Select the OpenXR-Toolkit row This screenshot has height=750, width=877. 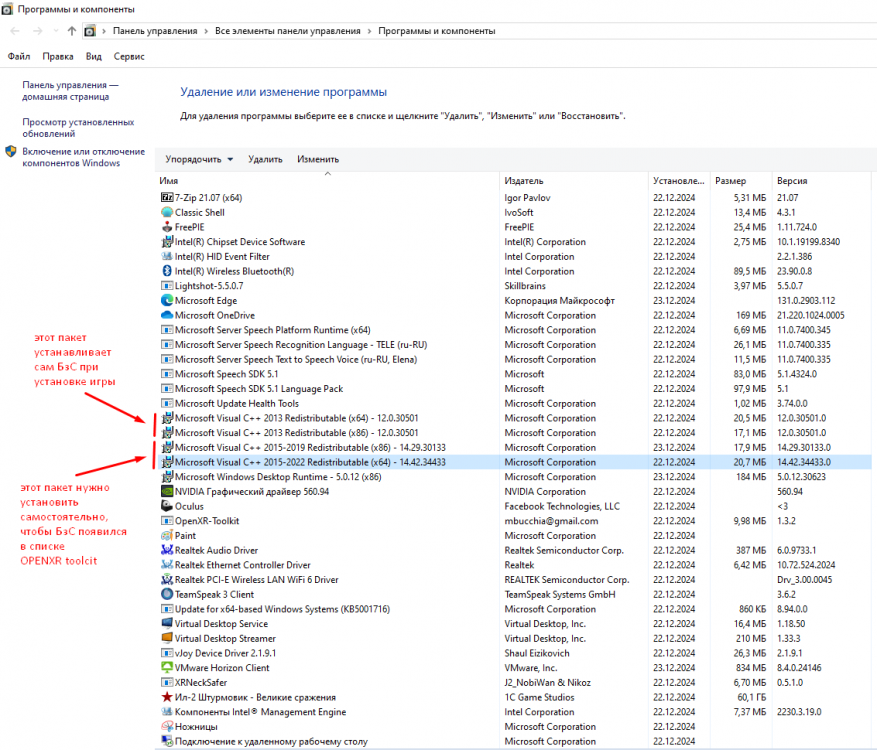(207, 521)
